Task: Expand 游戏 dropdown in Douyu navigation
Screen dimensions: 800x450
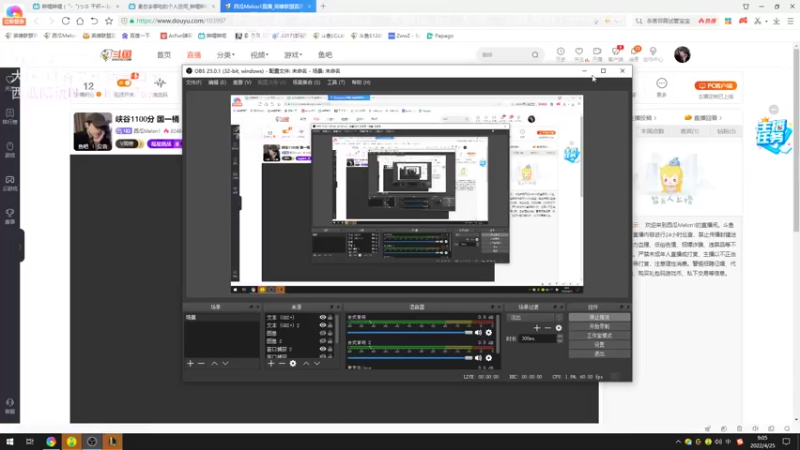Action: pos(293,55)
